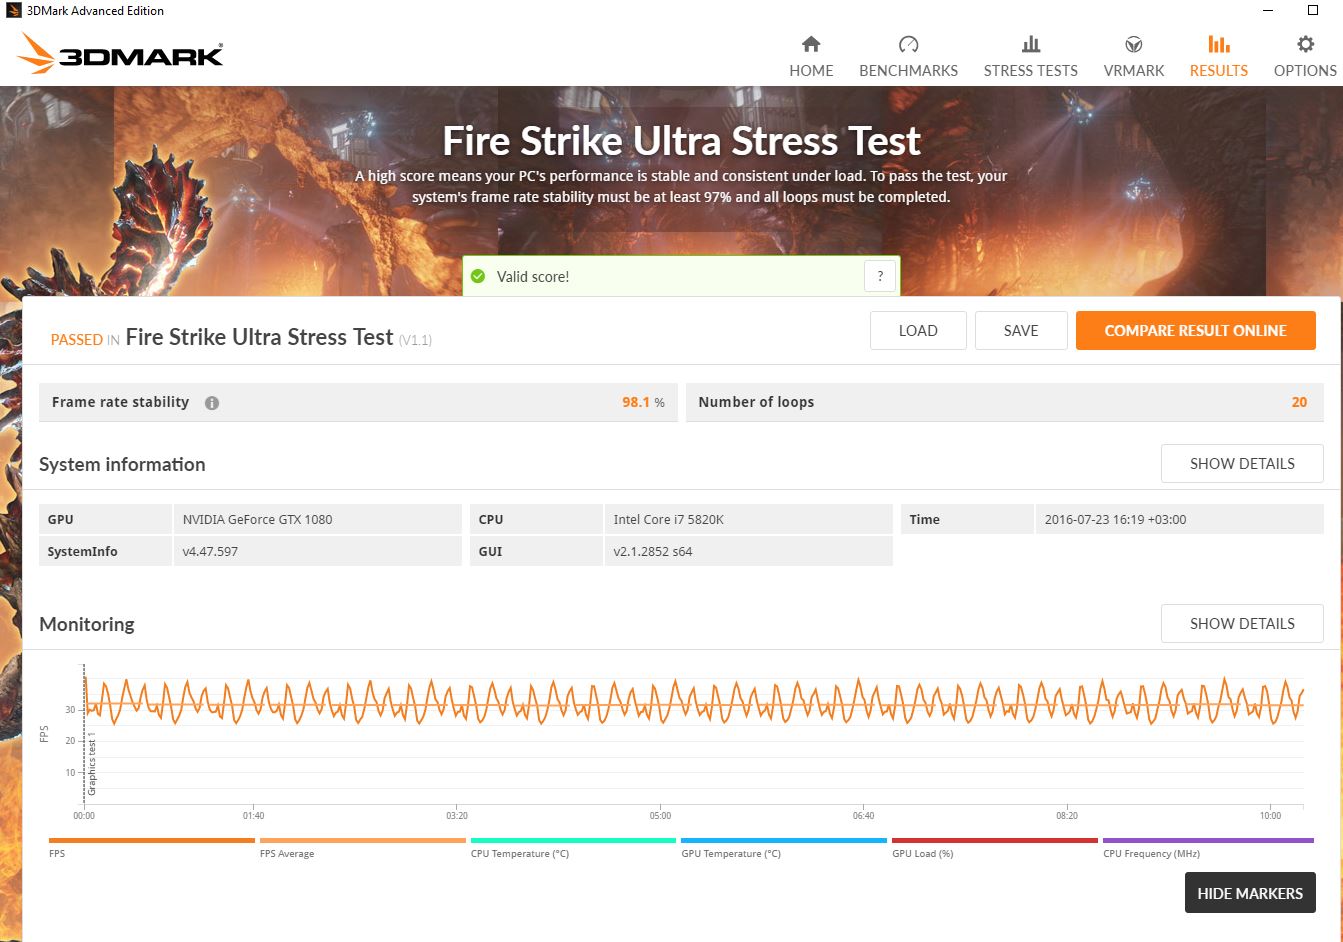
Task: Open Stress Tests via the bar chart icon
Action: click(1031, 44)
